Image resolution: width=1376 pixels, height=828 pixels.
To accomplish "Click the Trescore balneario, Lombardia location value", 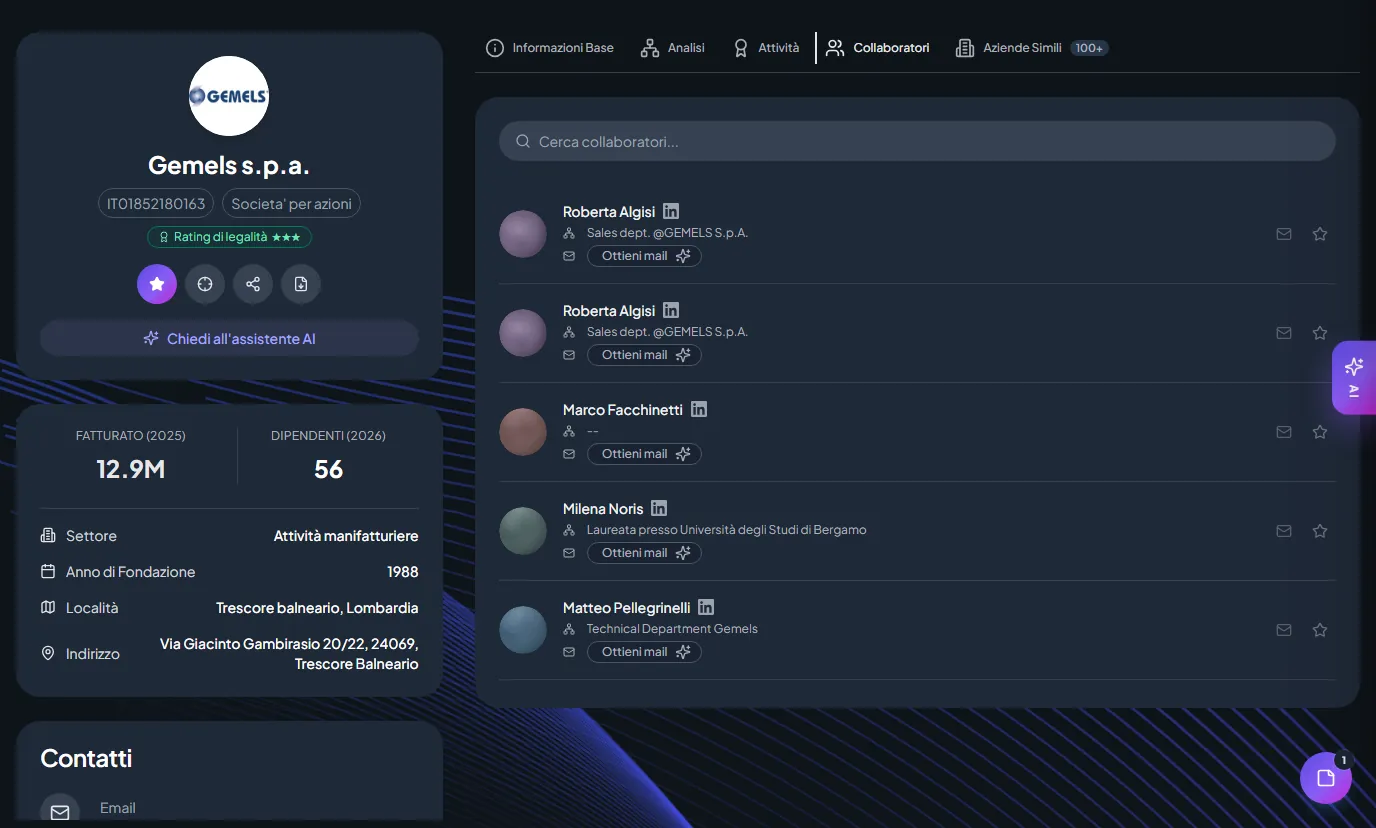I will pyautogui.click(x=317, y=608).
